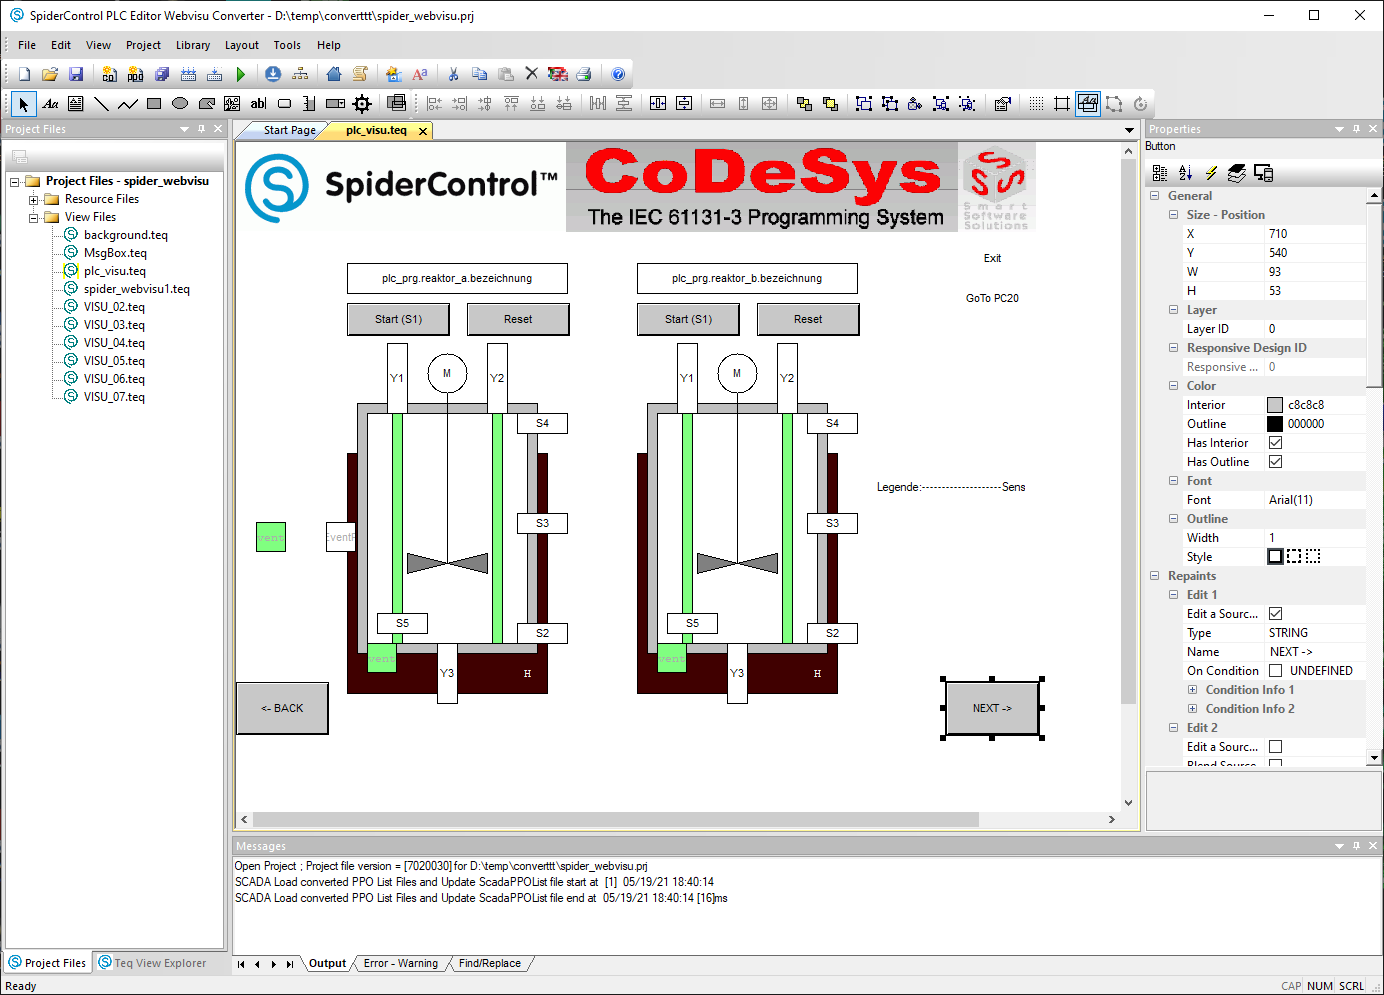Sort properties alphabetically in Properties panel
The height and width of the screenshot is (995, 1384).
click(1184, 172)
